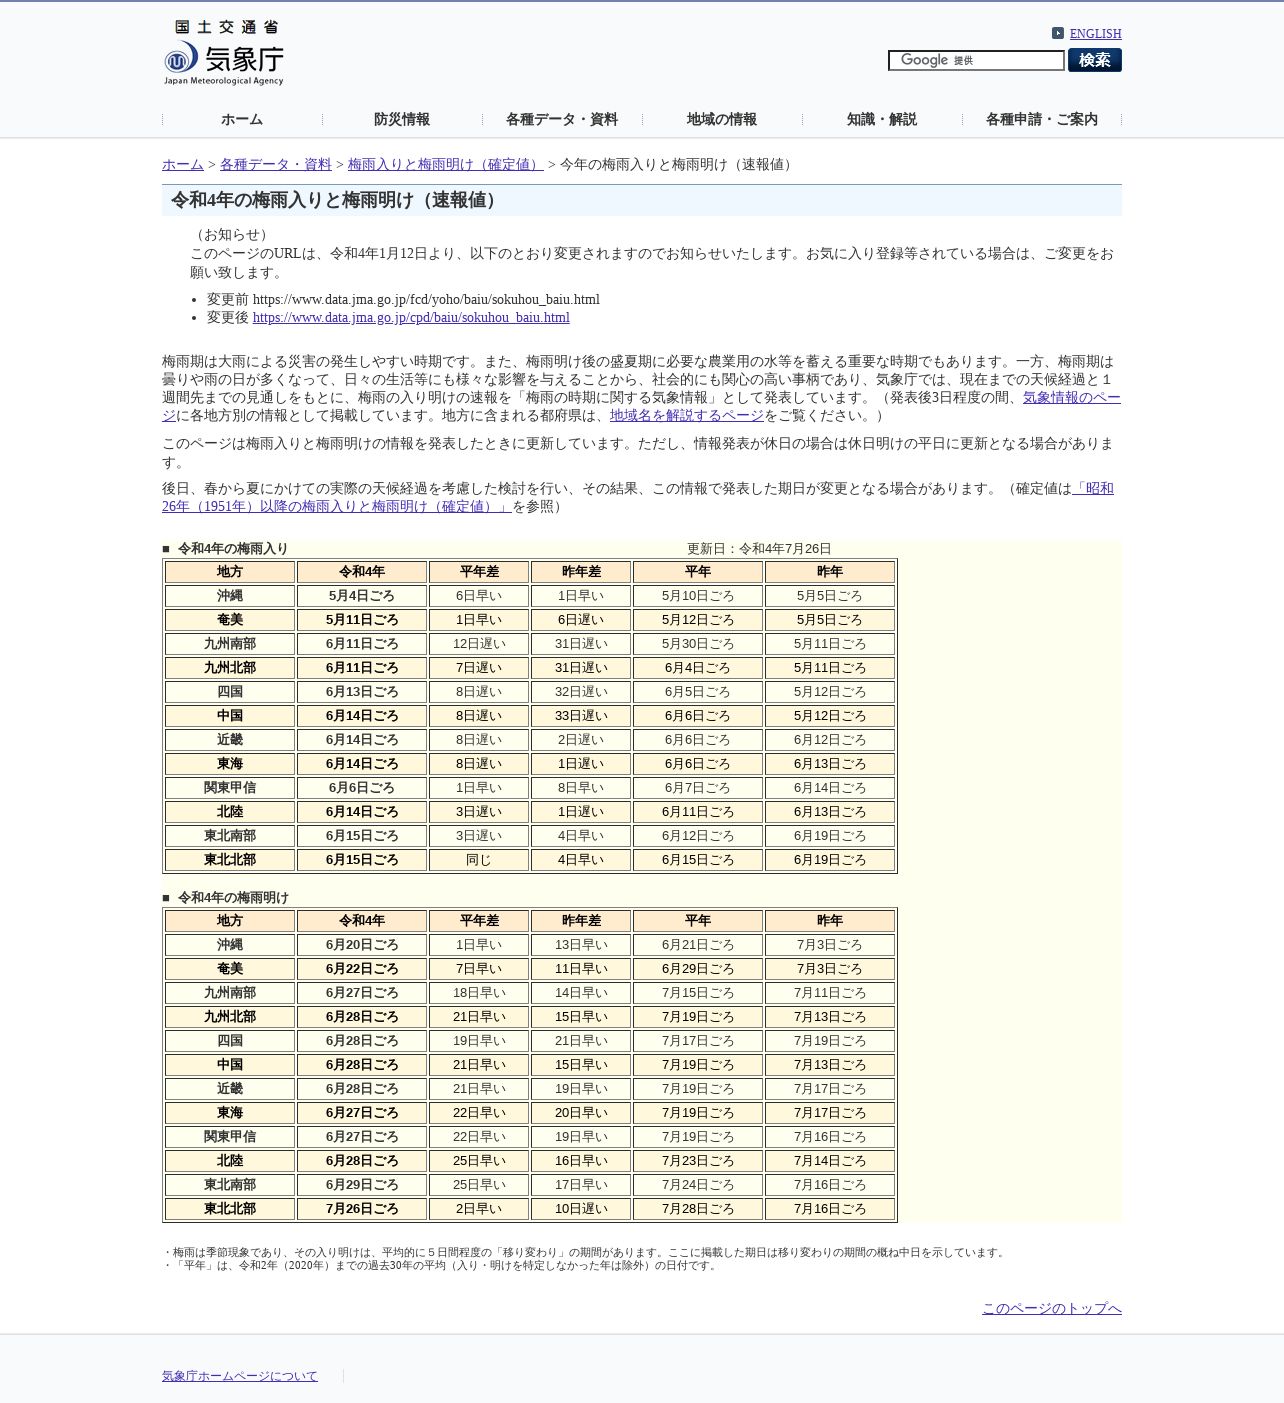Click the 検索 search button
Image resolution: width=1284 pixels, height=1403 pixels.
1095,60
